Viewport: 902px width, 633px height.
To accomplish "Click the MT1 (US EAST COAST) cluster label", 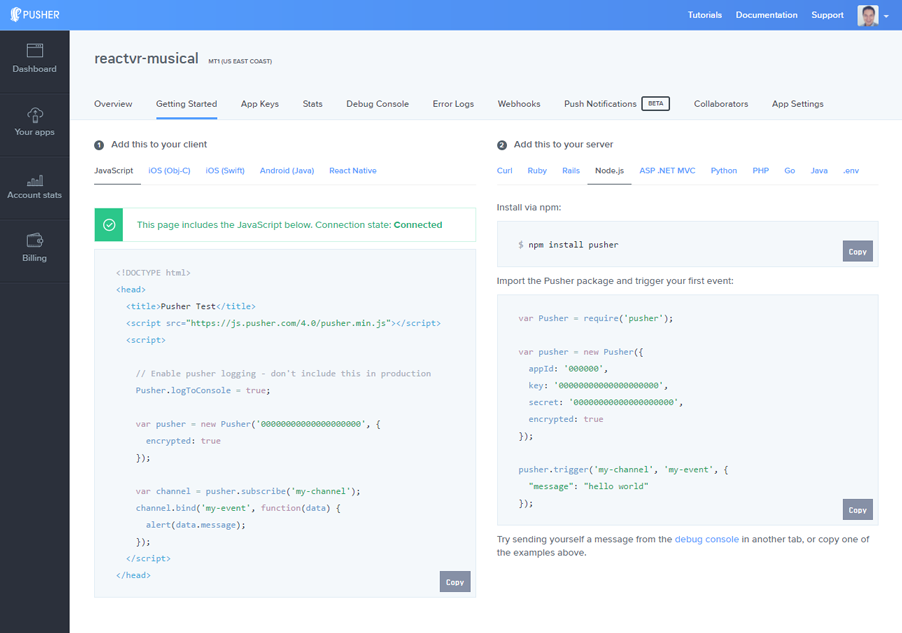I will coord(240,61).
